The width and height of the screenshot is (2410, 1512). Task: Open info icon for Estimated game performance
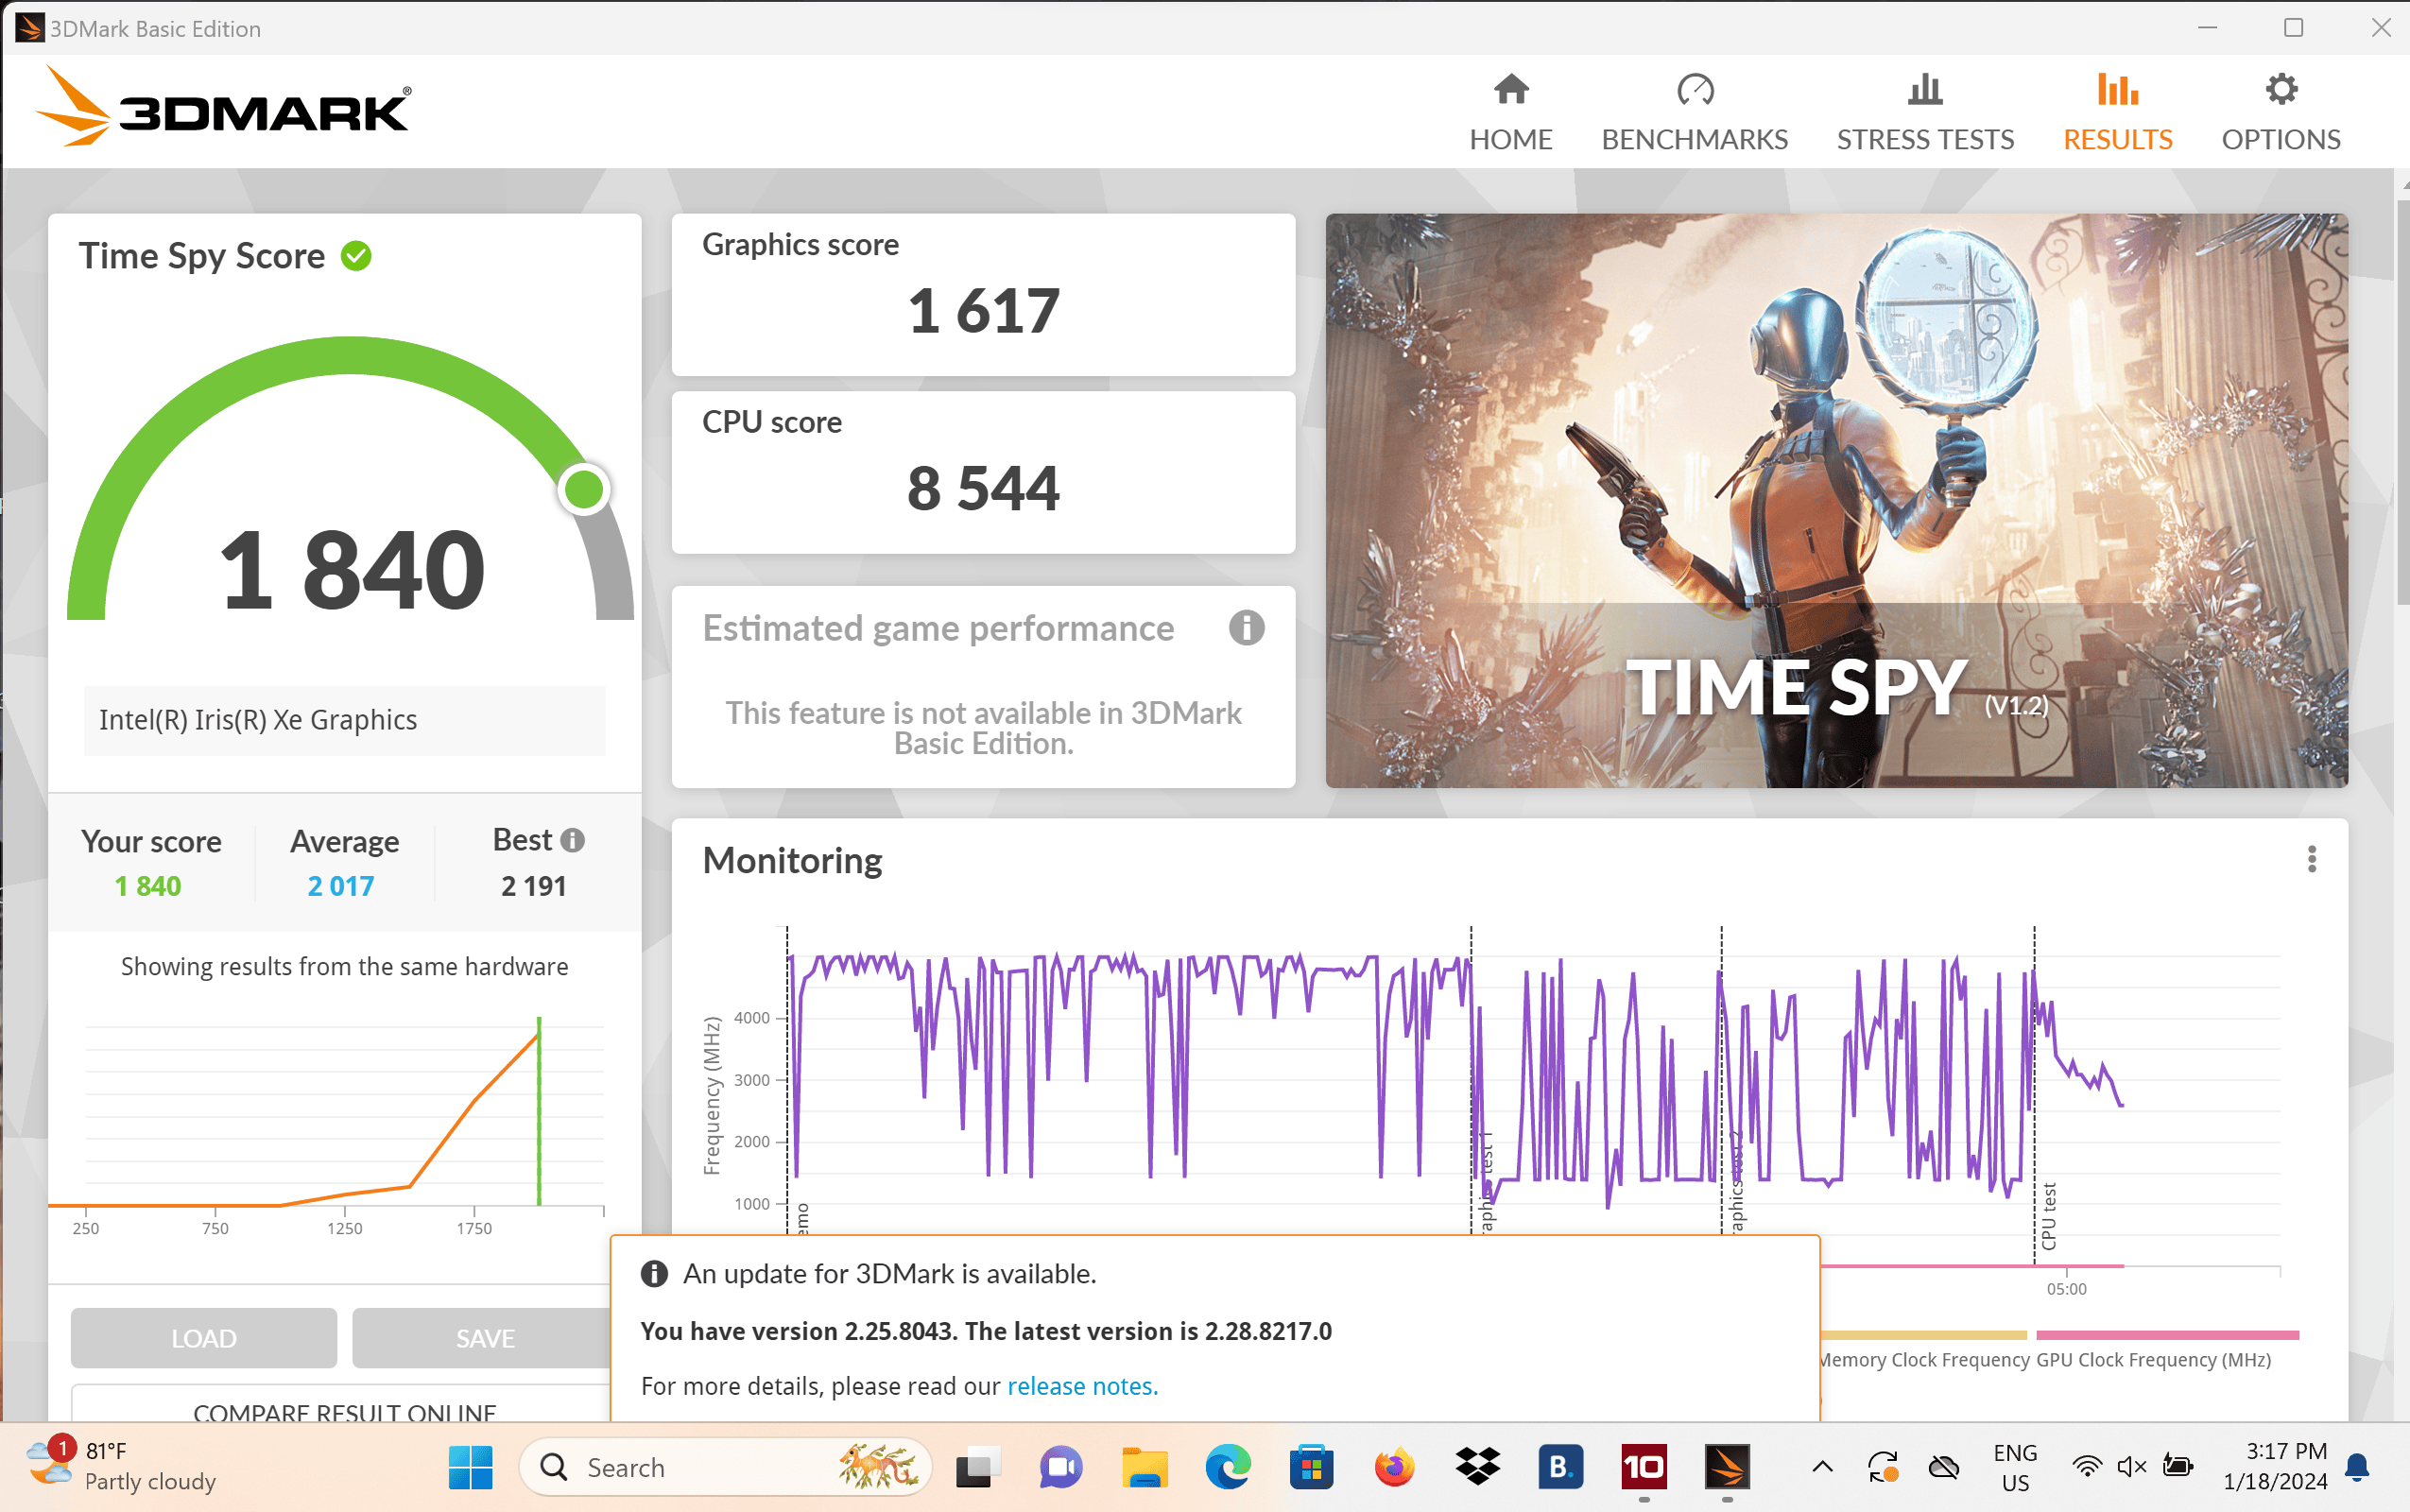[x=1246, y=628]
